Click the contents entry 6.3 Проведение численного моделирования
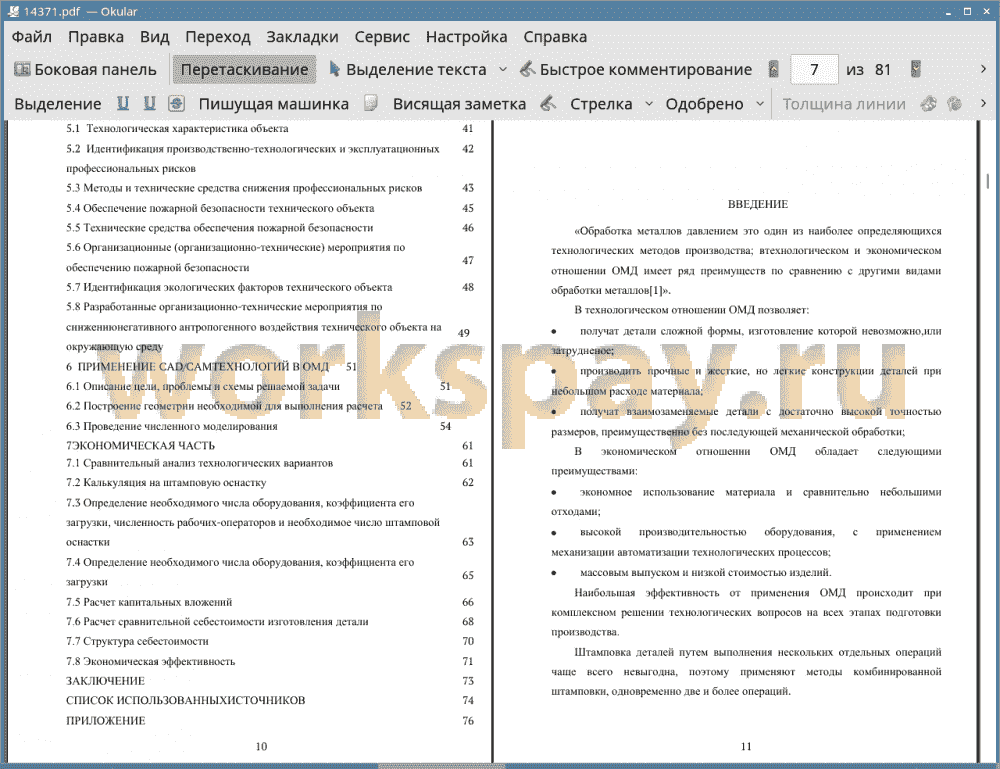Image resolution: width=1000 pixels, height=769 pixels. point(172,426)
